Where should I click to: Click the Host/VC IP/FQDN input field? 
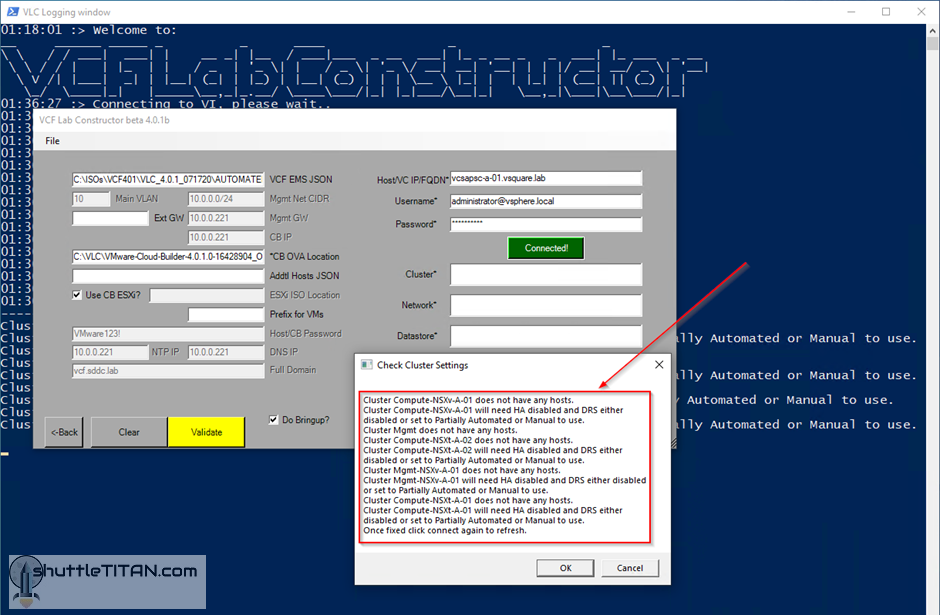click(x=545, y=179)
